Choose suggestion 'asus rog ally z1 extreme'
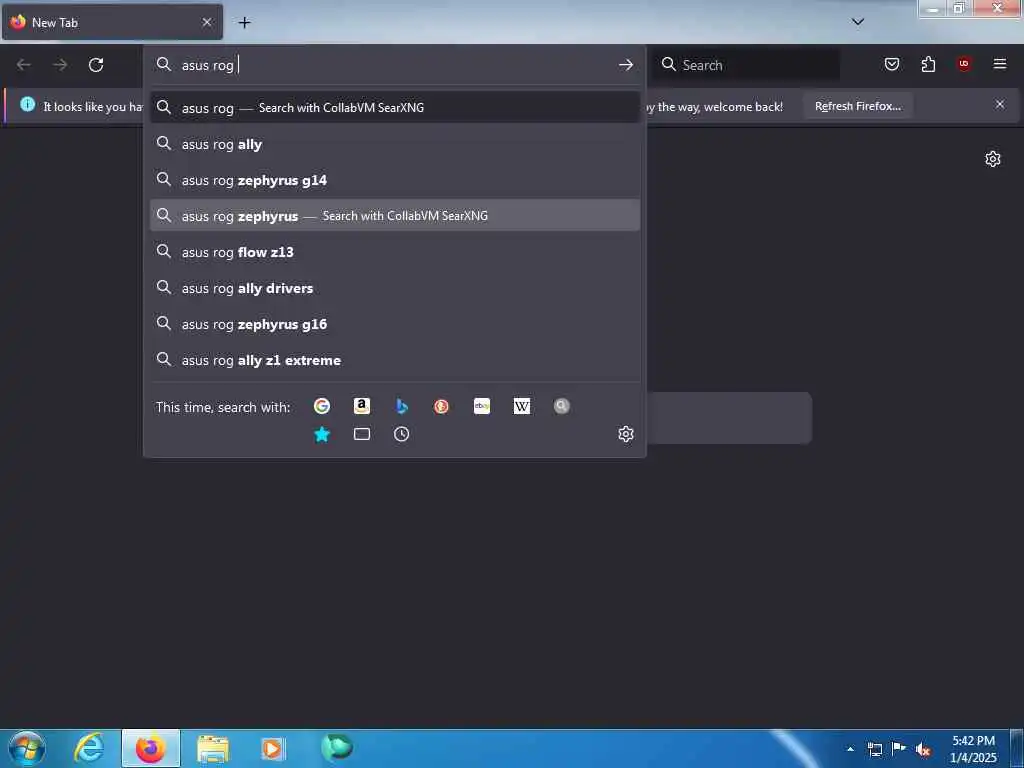Image resolution: width=1024 pixels, height=768 pixels. point(395,359)
